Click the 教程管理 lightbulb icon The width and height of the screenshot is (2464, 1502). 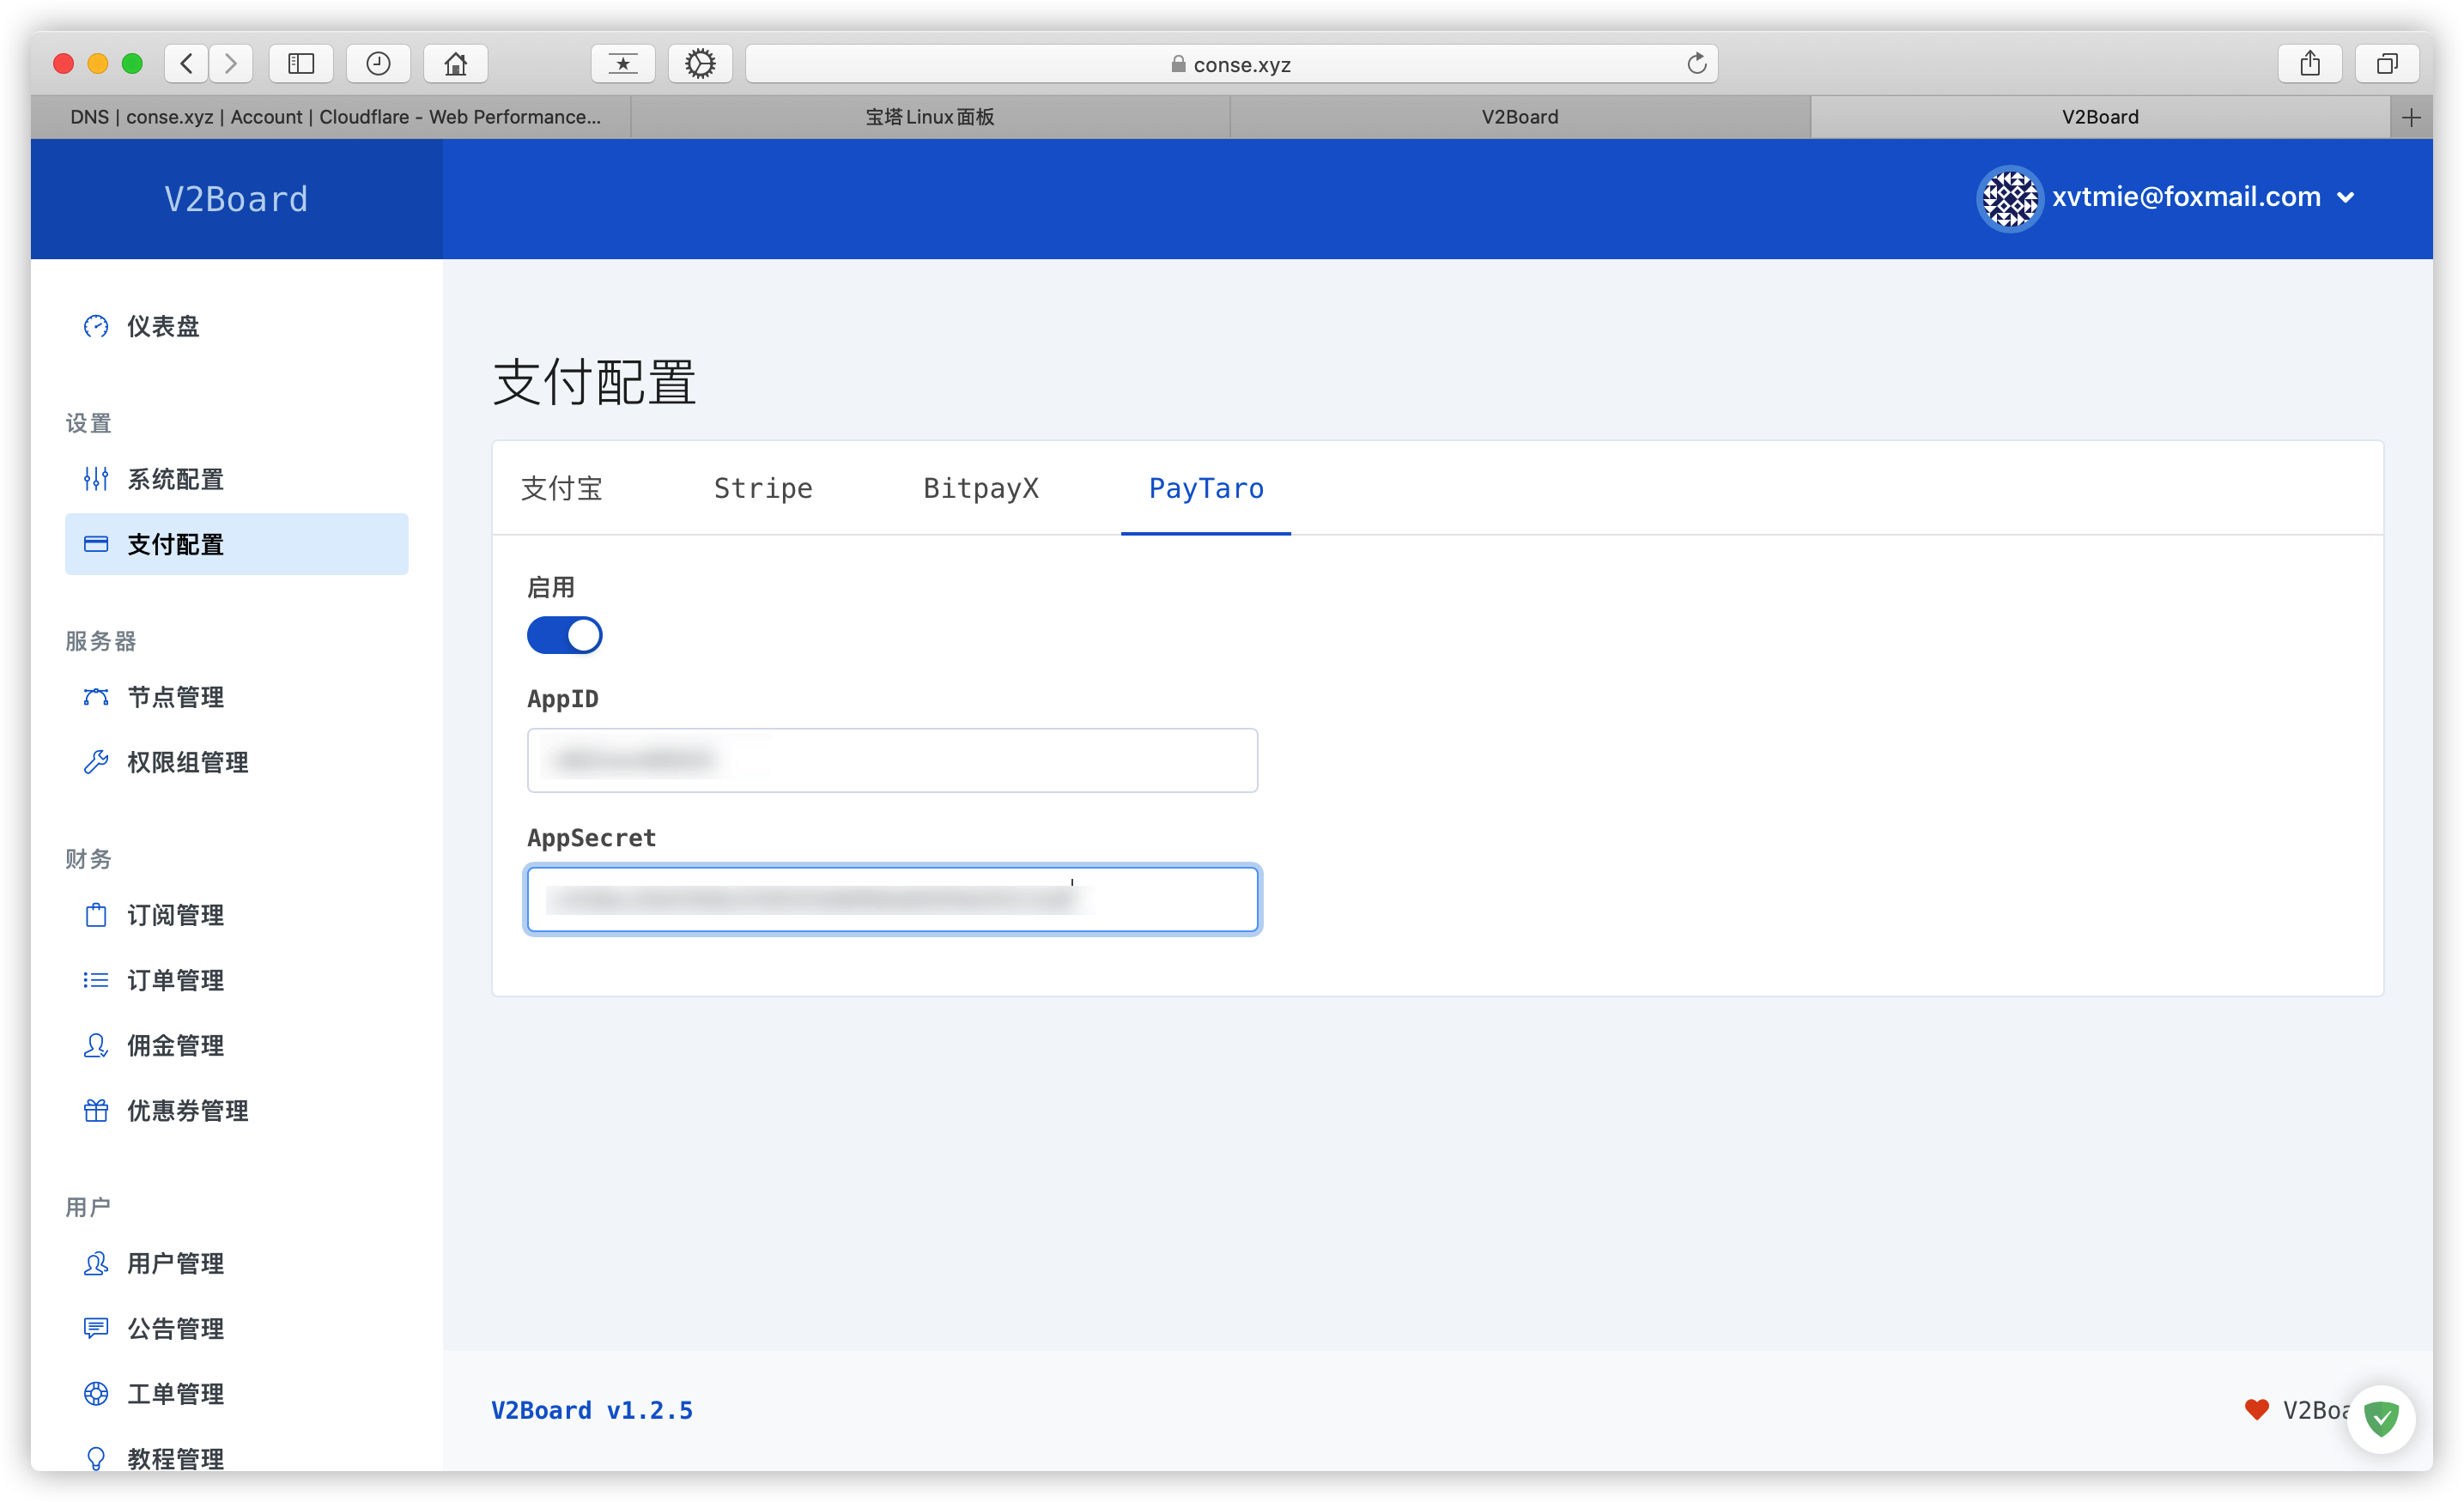tap(96, 1458)
